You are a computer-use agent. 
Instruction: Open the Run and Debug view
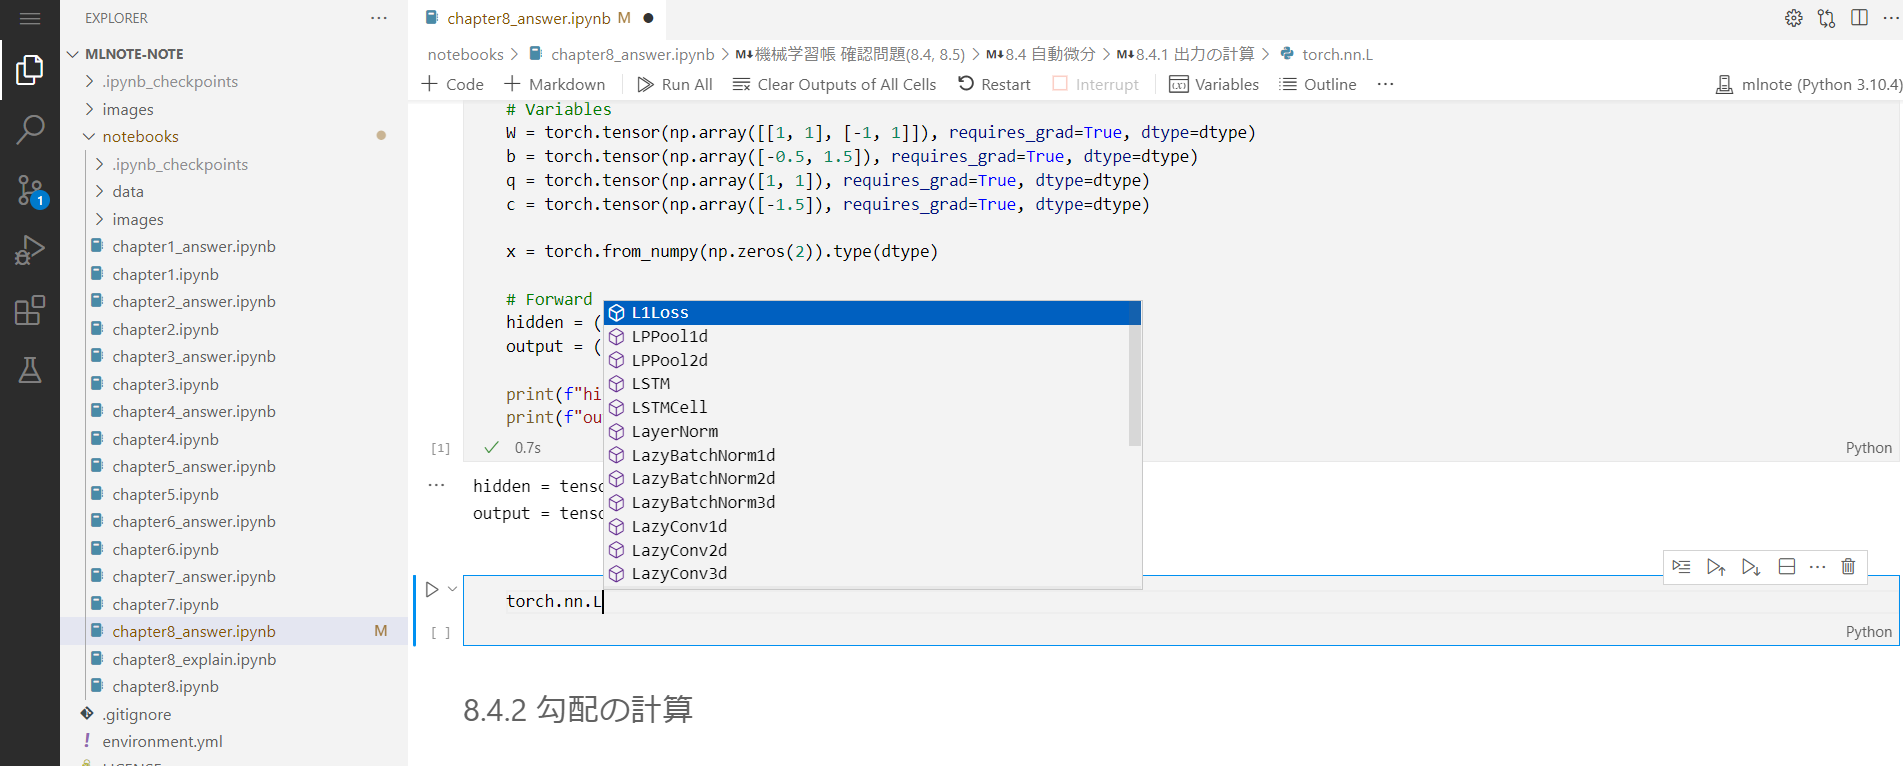30,250
